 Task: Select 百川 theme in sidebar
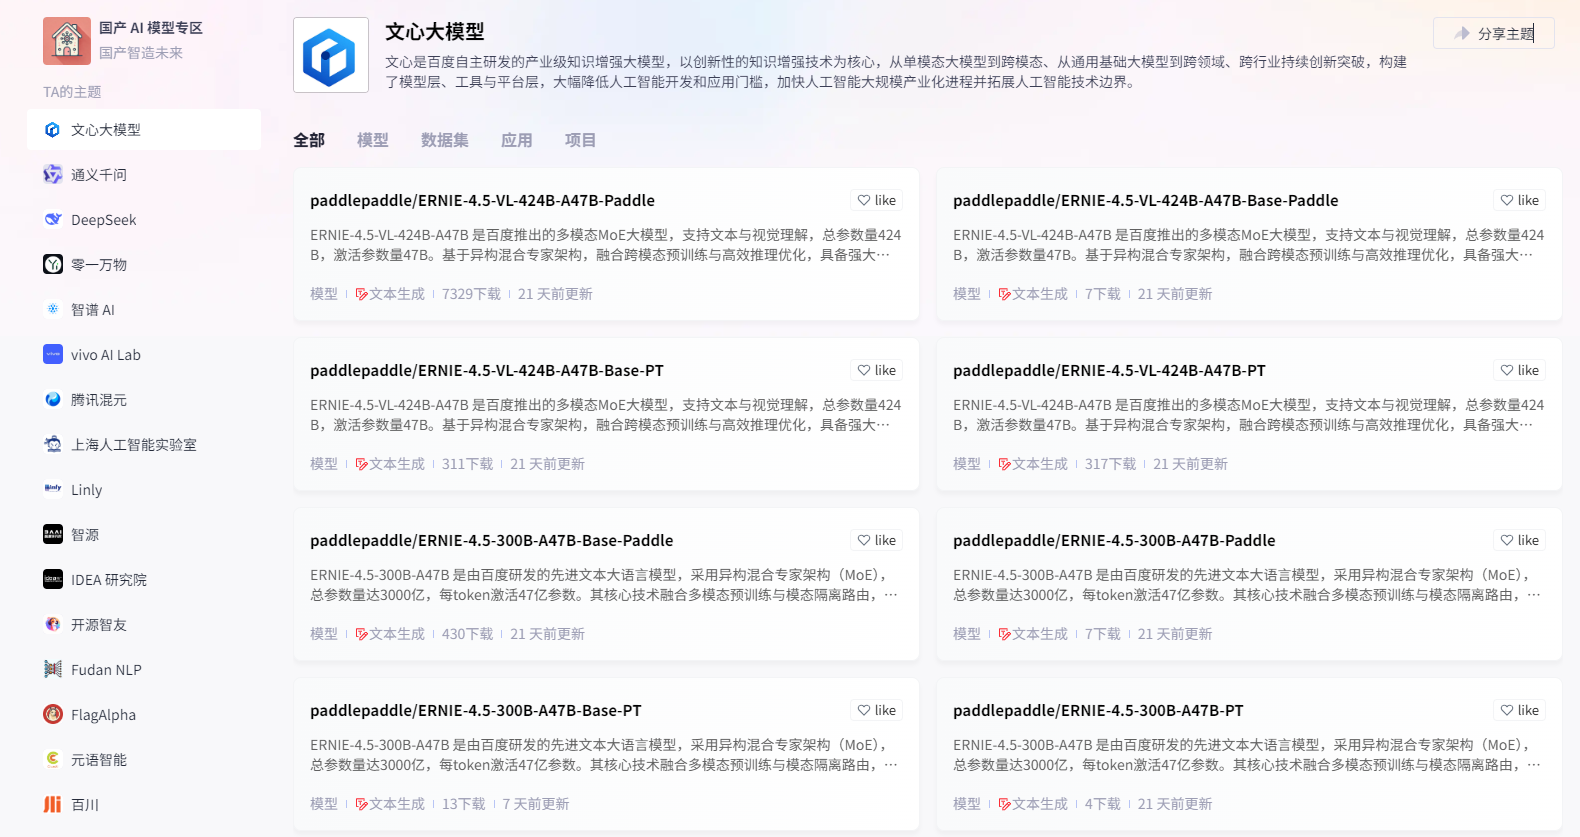pos(144,804)
